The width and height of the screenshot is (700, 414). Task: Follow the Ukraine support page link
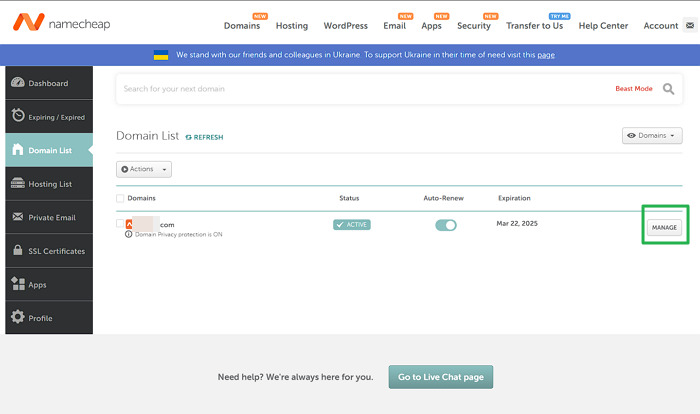[x=546, y=55]
